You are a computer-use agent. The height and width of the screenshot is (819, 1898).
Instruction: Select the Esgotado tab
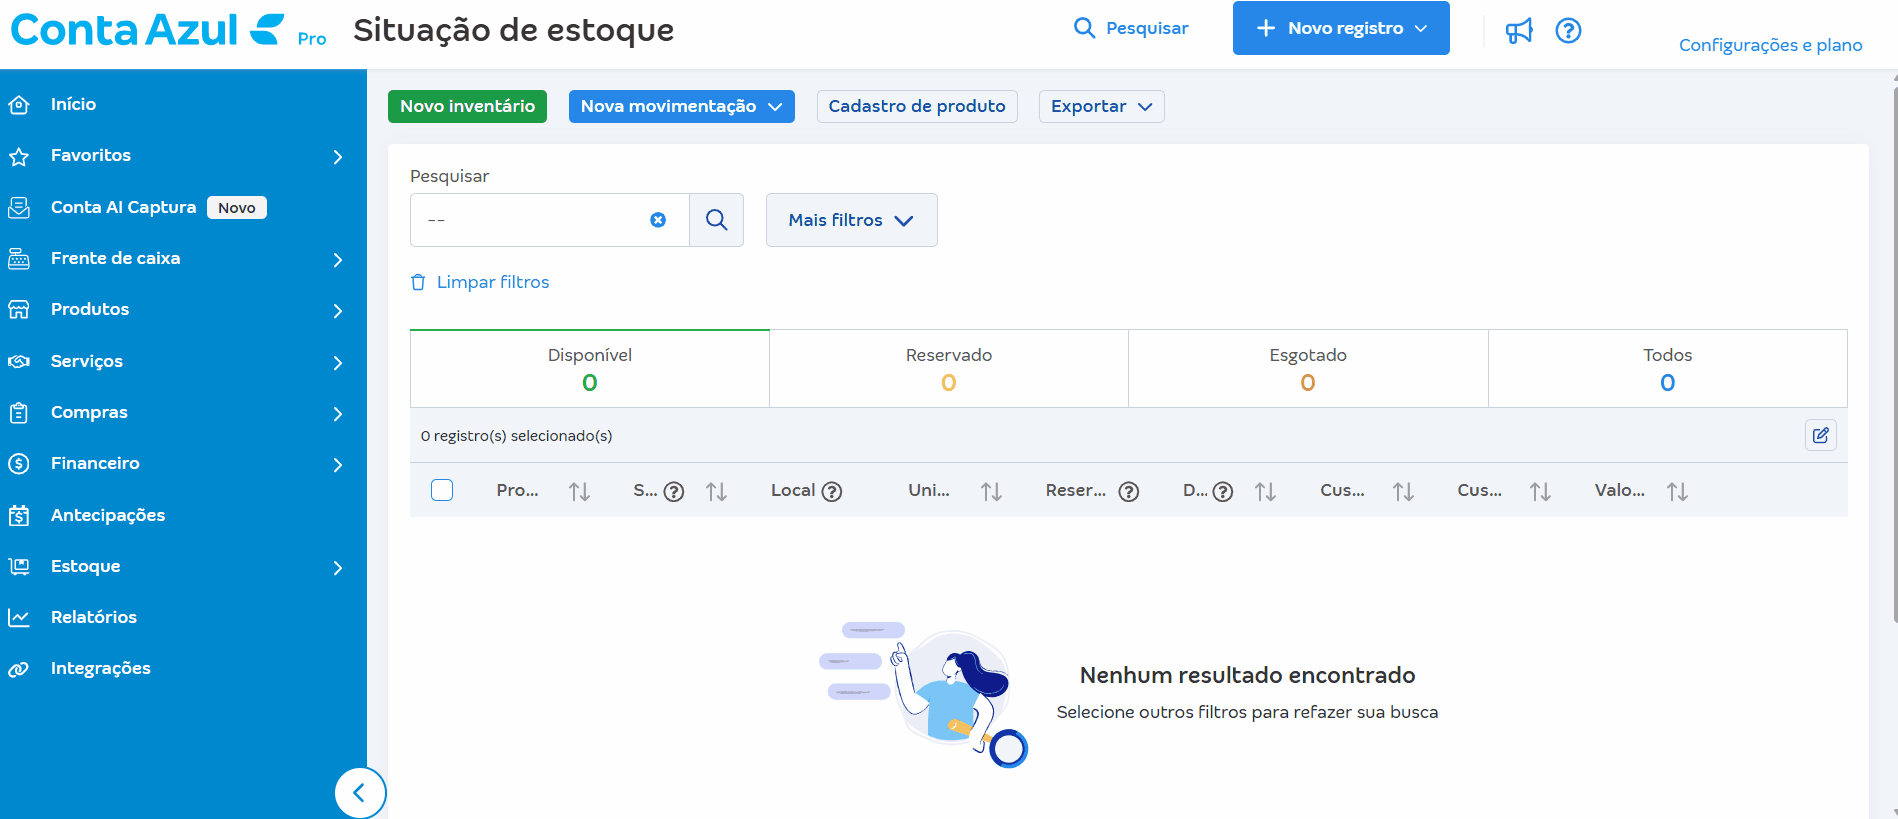click(1307, 368)
